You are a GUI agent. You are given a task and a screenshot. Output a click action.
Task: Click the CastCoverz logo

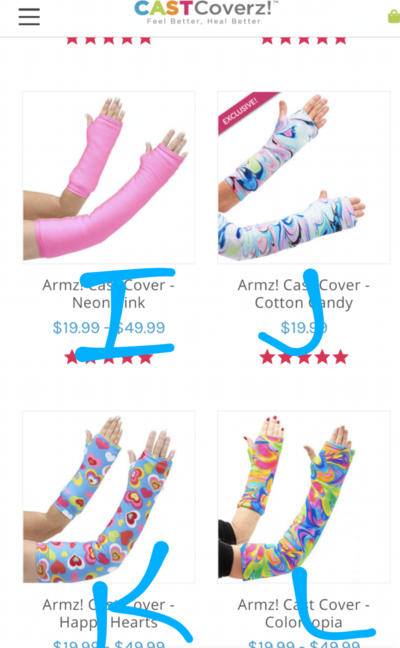click(x=205, y=12)
